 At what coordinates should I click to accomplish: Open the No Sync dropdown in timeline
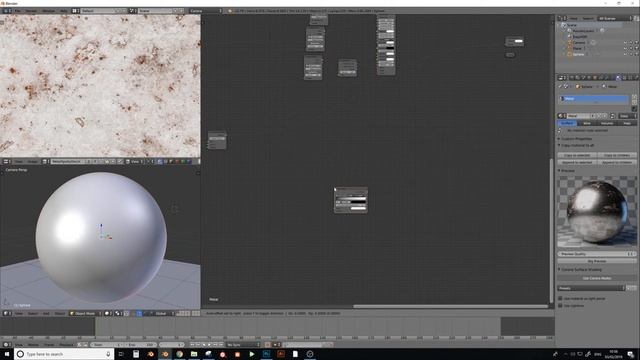242,344
